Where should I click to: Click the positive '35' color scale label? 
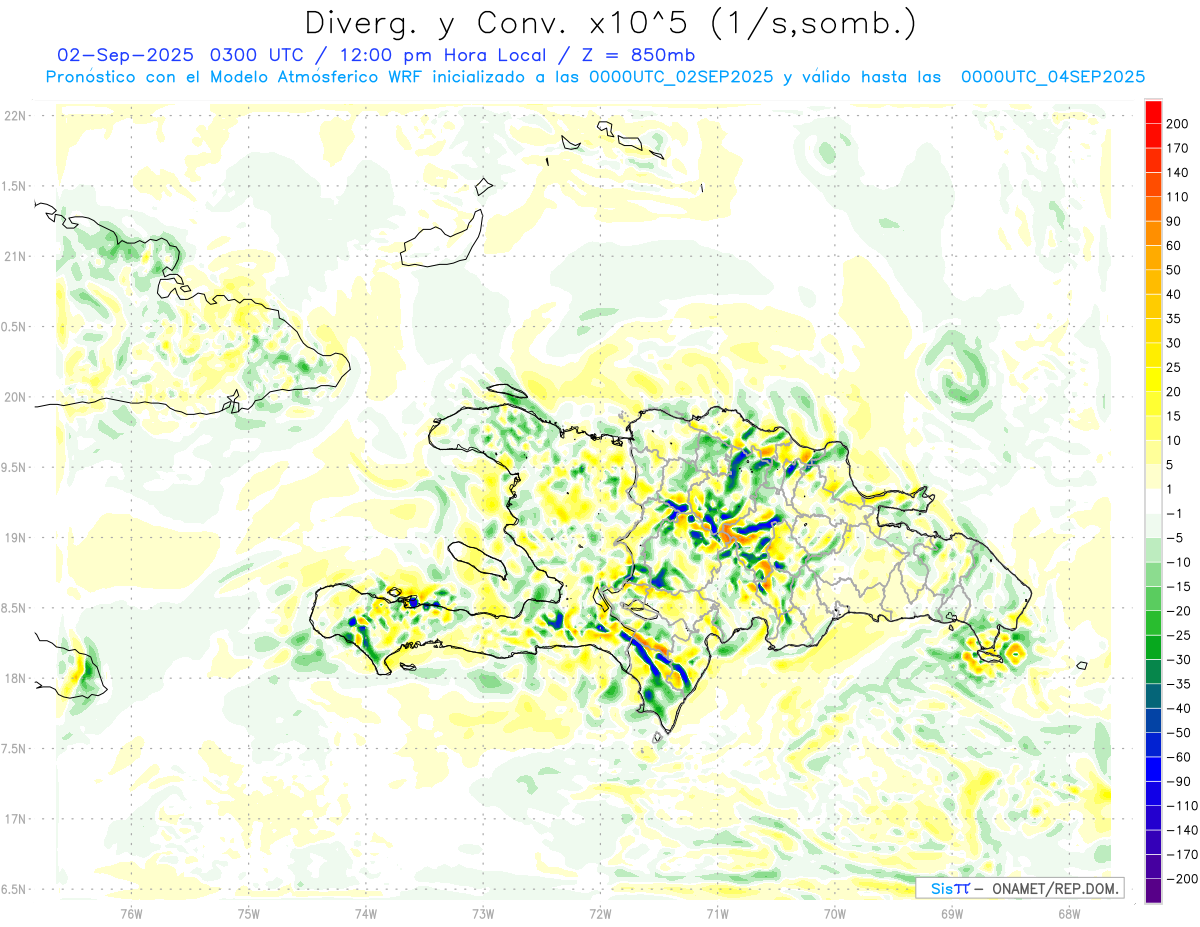(x=1174, y=319)
